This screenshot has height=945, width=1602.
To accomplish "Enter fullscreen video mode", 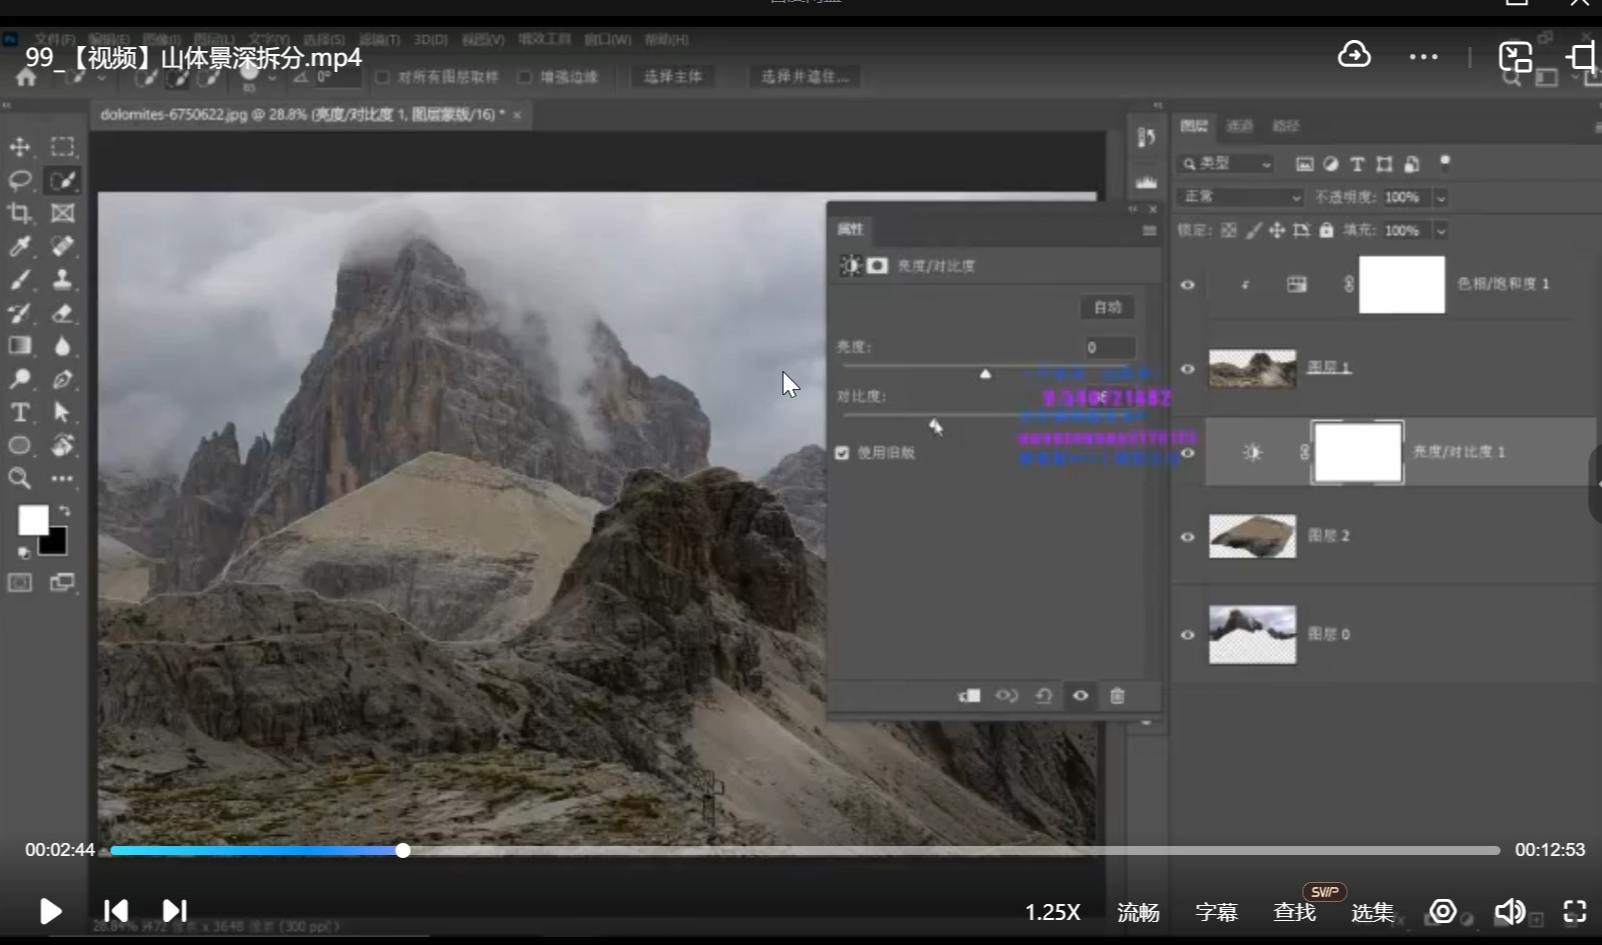I will [1575, 911].
